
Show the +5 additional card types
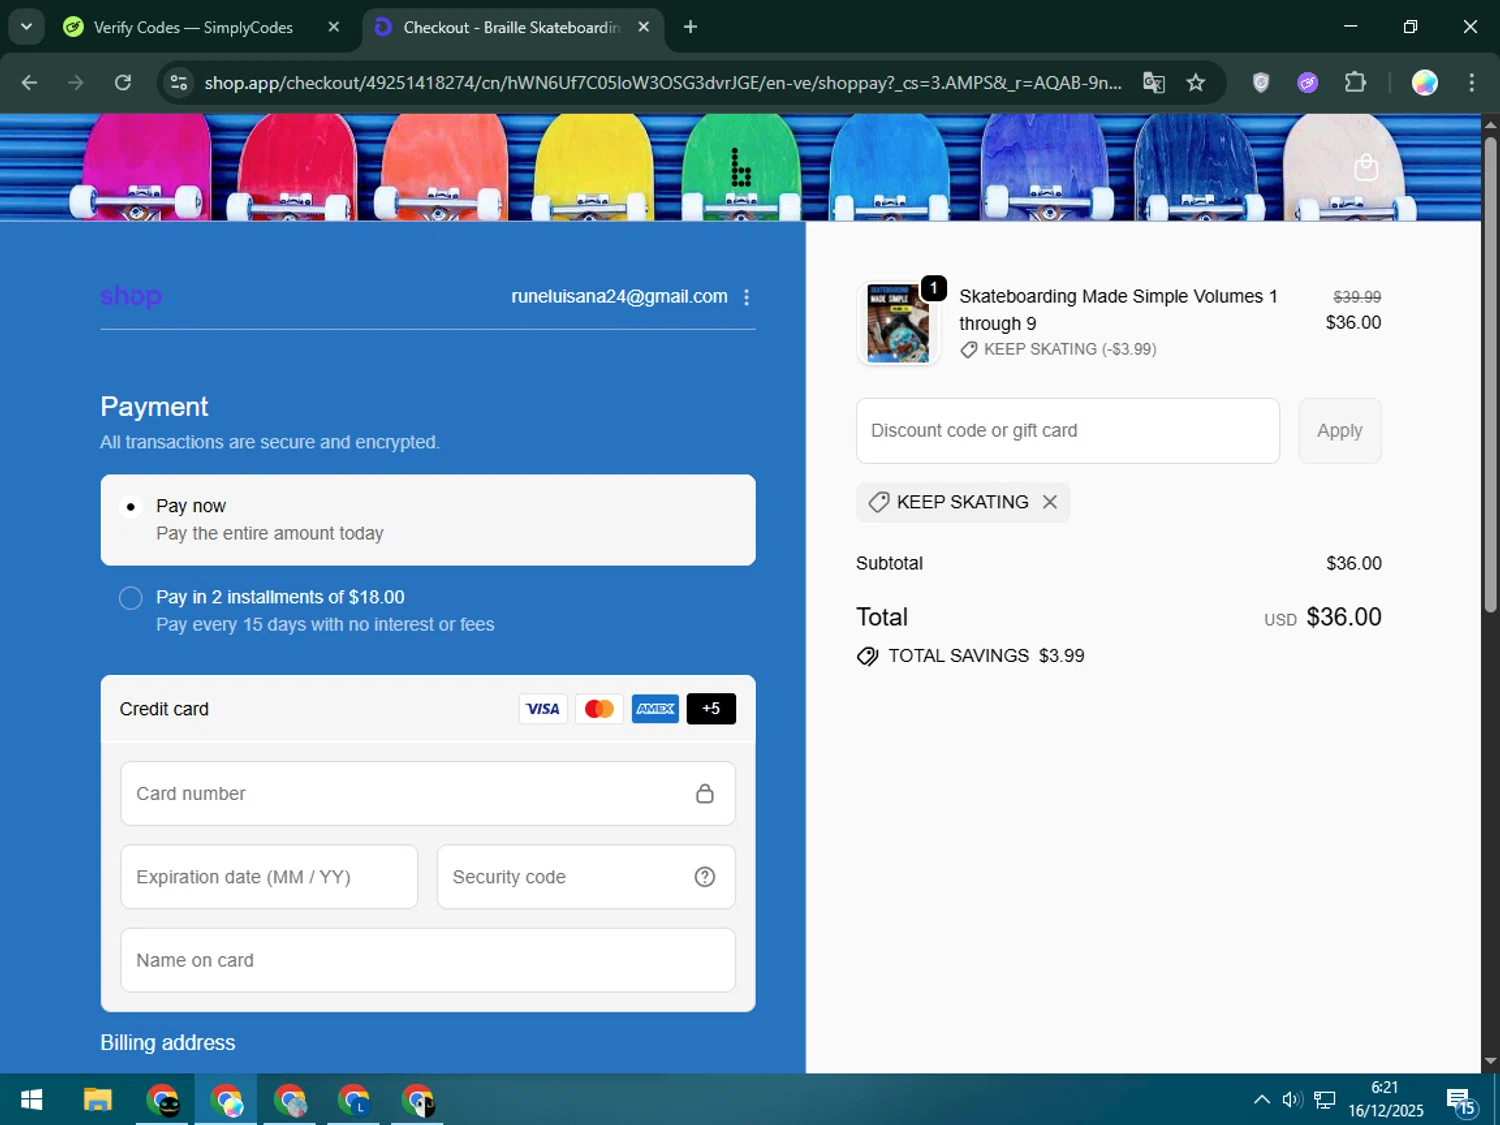point(711,709)
